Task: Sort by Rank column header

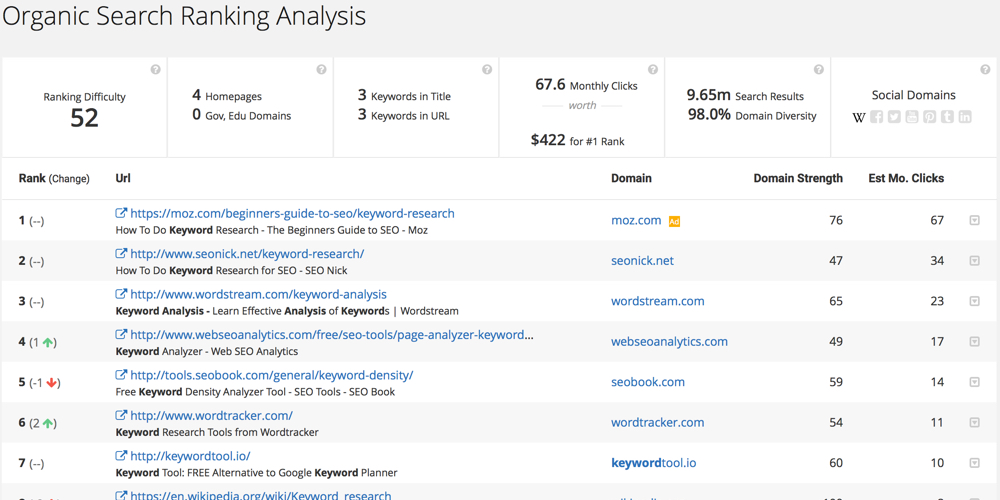Action: pyautogui.click(x=54, y=179)
